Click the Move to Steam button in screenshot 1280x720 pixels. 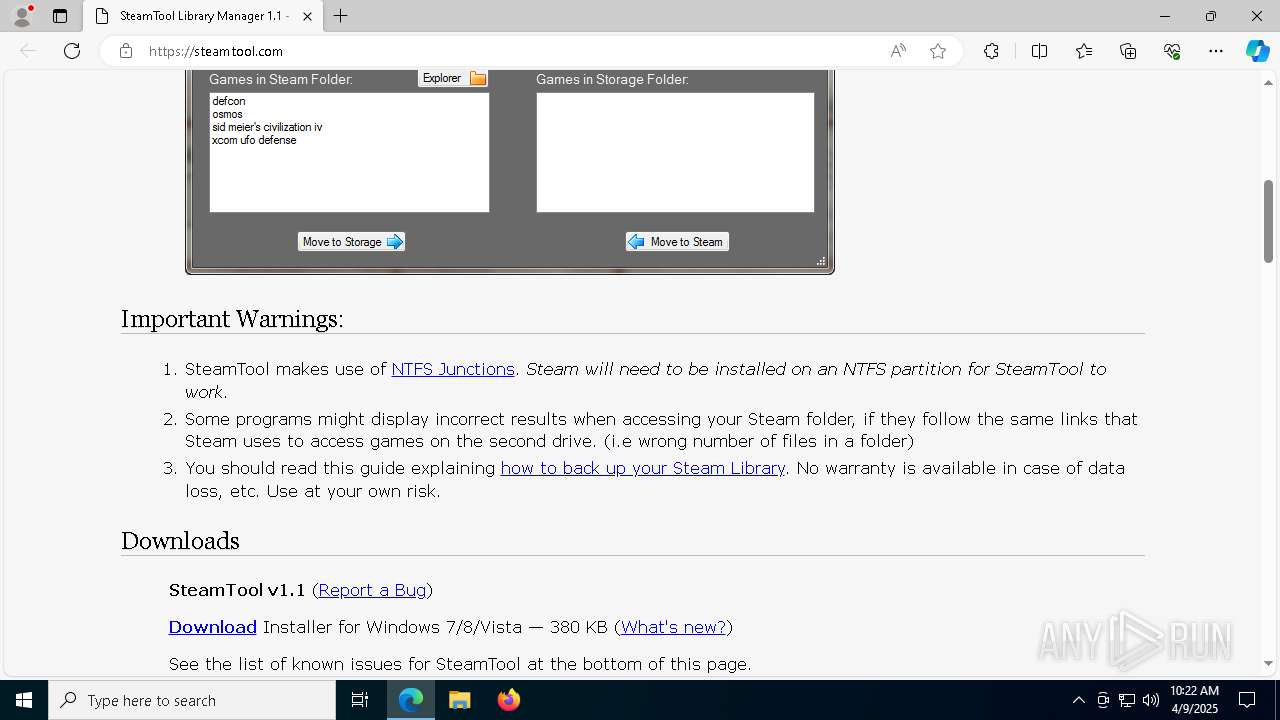click(677, 242)
